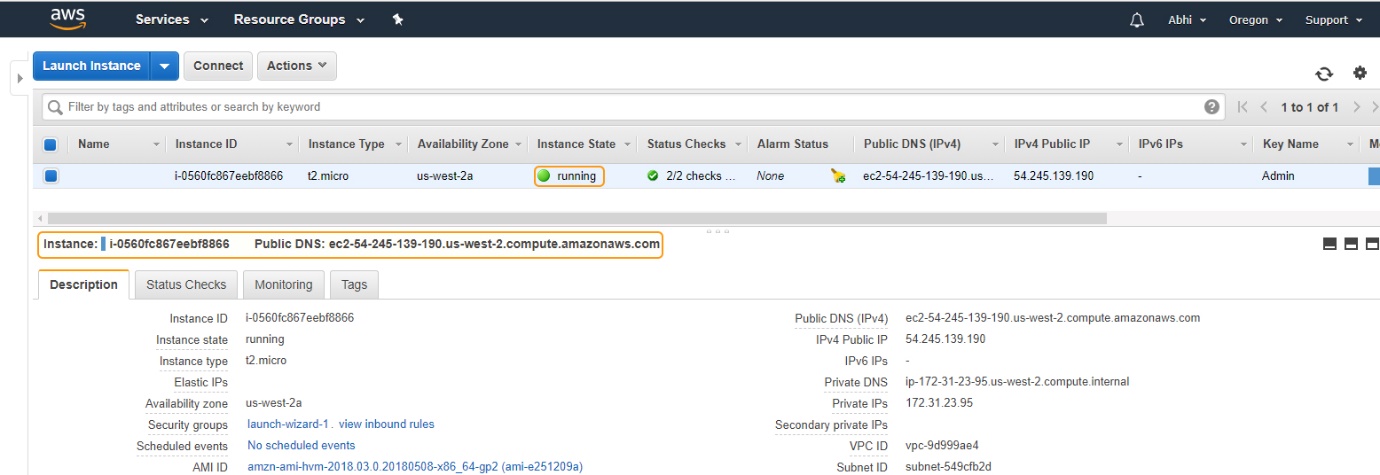This screenshot has width=1380, height=475.
Task: Open Instance State column arrow
Action: [x=627, y=145]
